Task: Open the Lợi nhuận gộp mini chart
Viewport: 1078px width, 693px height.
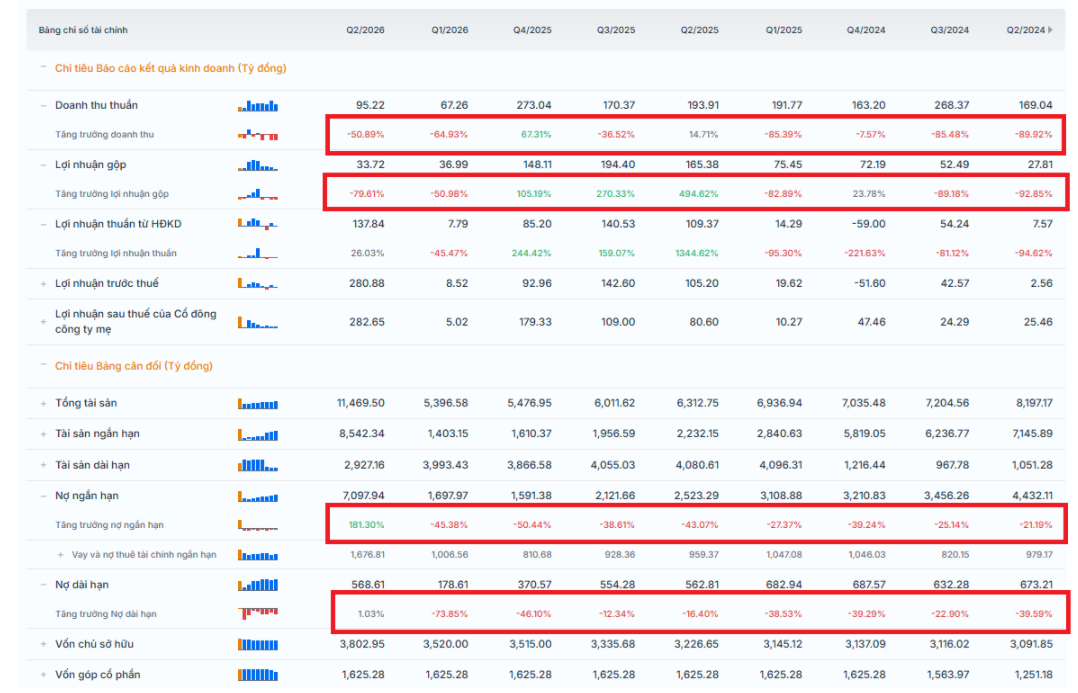Action: (258, 165)
